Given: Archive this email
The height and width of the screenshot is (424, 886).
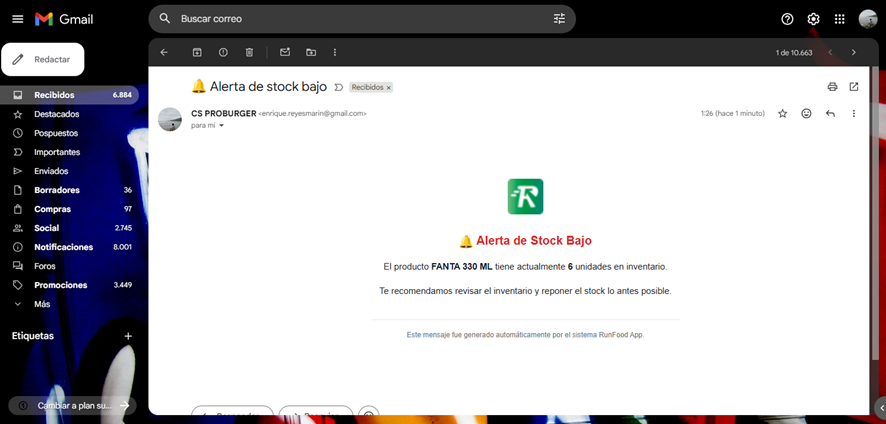Looking at the screenshot, I should (x=197, y=52).
